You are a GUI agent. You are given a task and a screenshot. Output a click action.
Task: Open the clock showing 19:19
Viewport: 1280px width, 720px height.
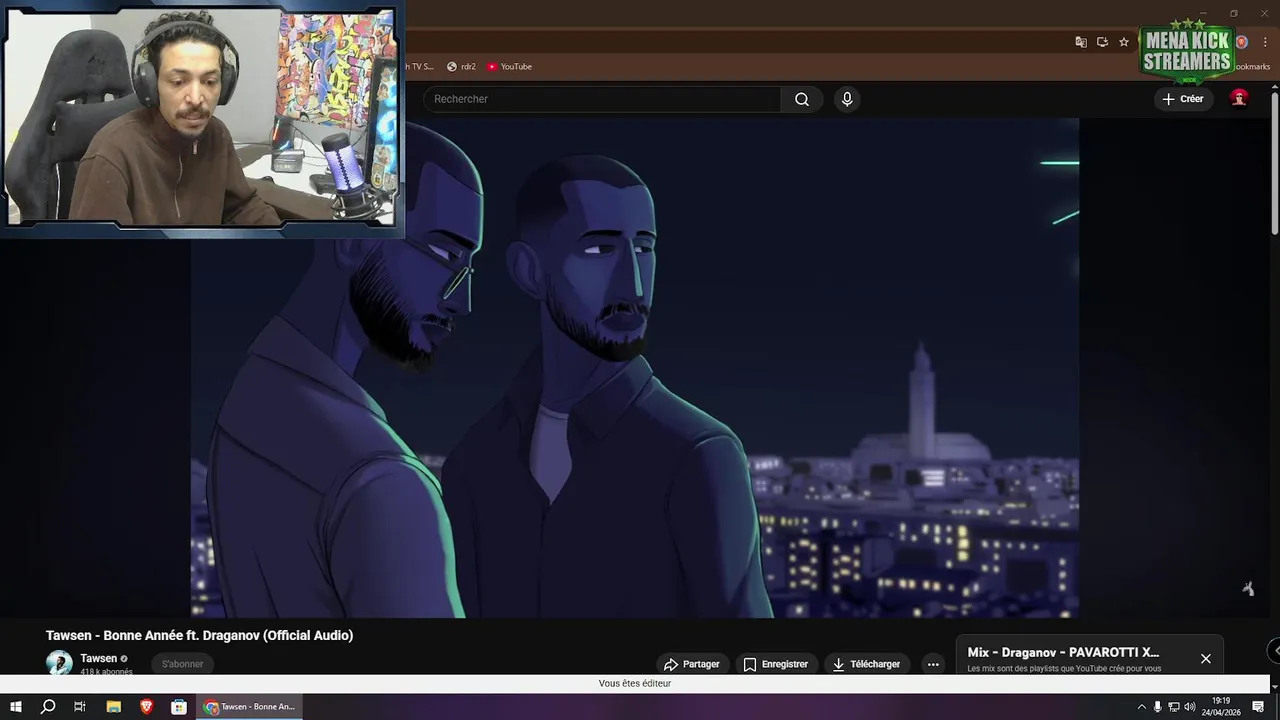click(1220, 707)
